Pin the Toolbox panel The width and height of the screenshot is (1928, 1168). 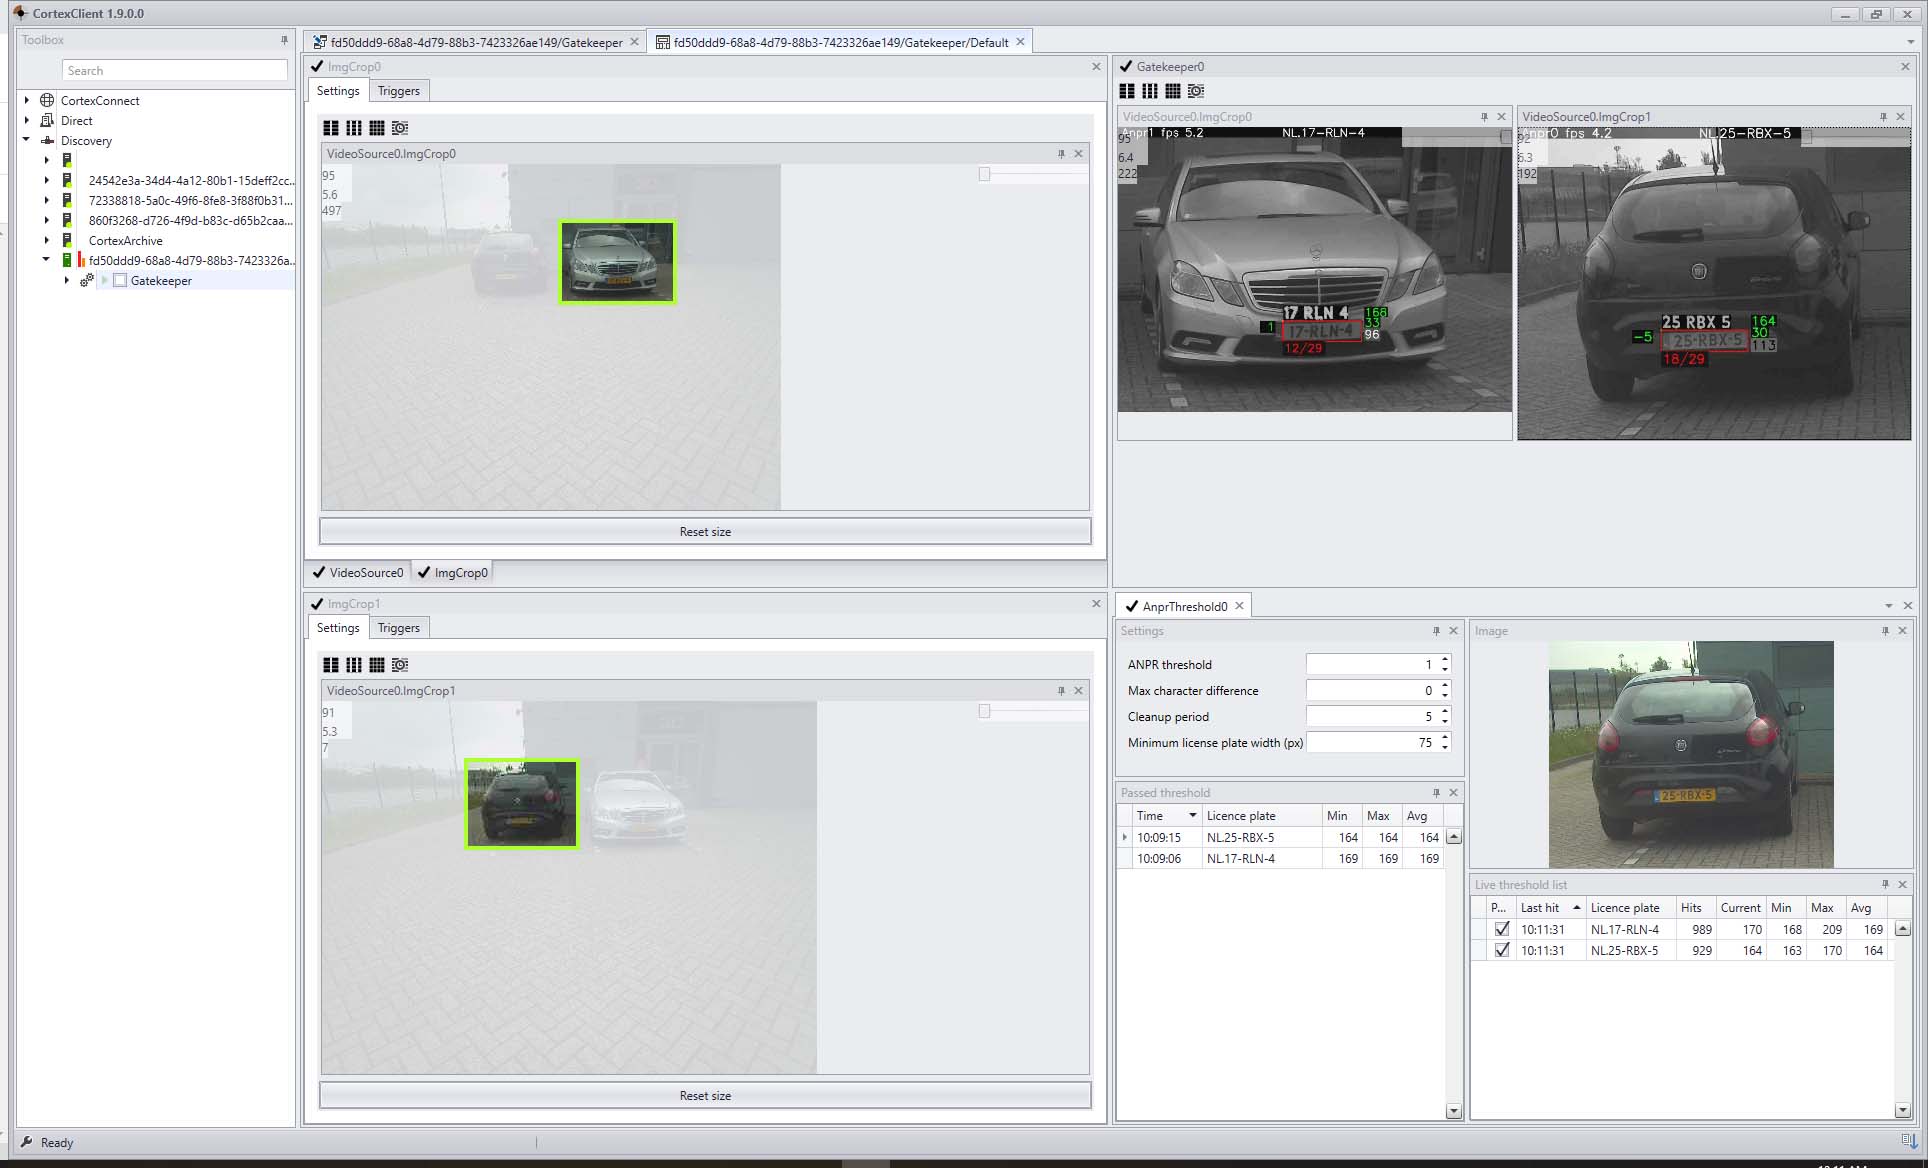284,40
